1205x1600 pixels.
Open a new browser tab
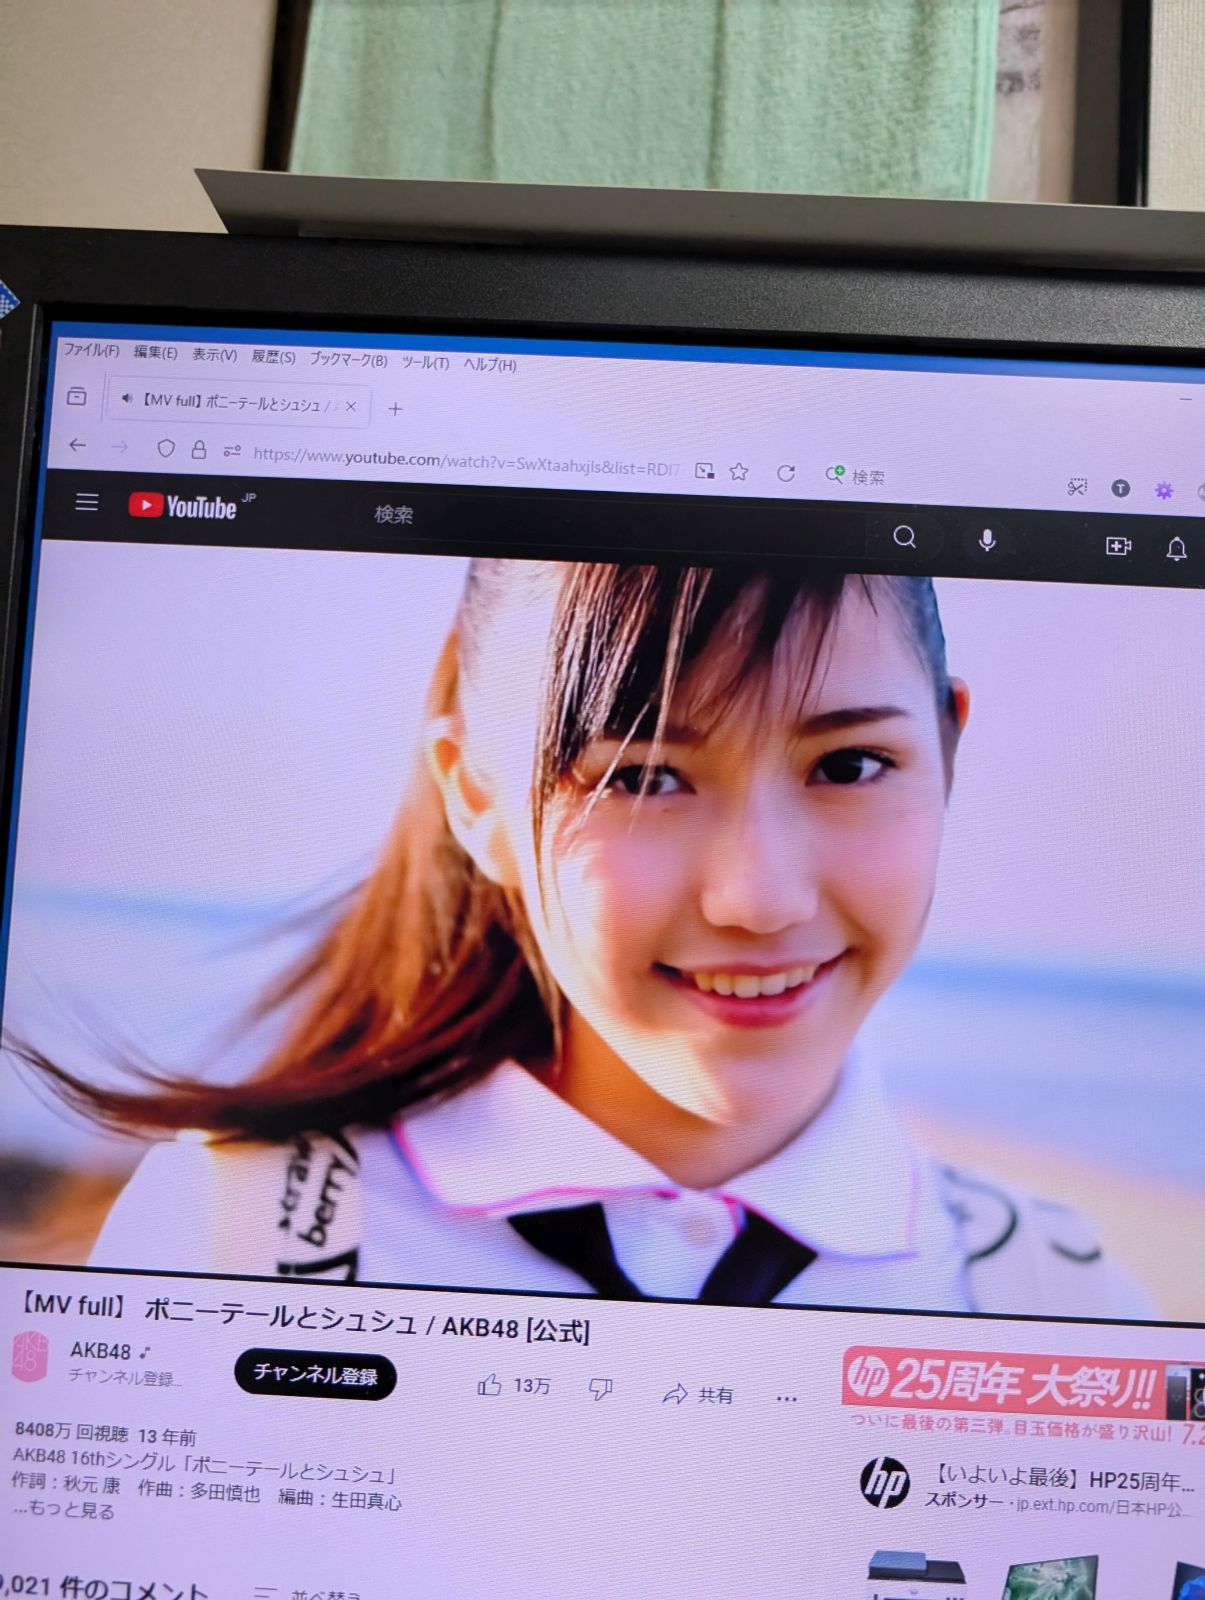pos(395,409)
